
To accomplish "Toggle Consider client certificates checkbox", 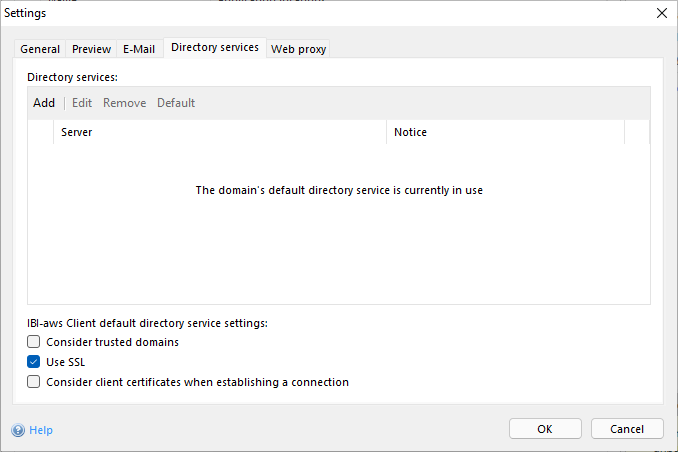I will tap(34, 382).
